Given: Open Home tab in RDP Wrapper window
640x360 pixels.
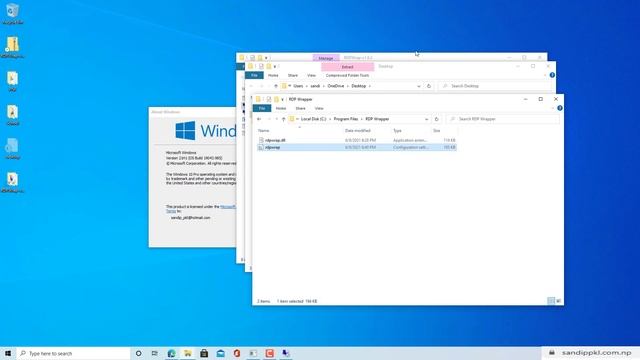Looking at the screenshot, I should click(281, 108).
